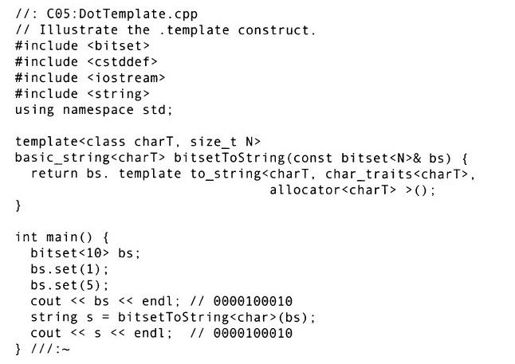Click the #include <string> line
Image resolution: width=515 pixels, height=364 pixels.
point(82,94)
